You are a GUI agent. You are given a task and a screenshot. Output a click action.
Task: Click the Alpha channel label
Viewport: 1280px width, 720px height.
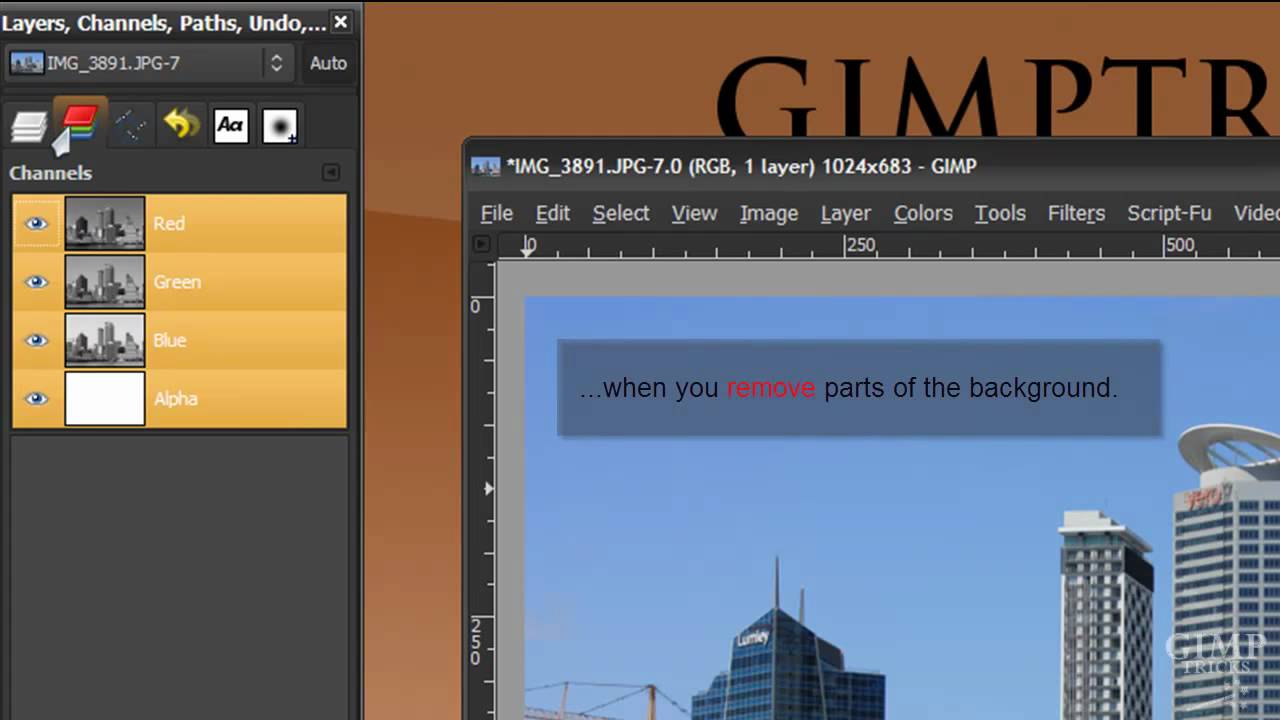pyautogui.click(x=175, y=398)
